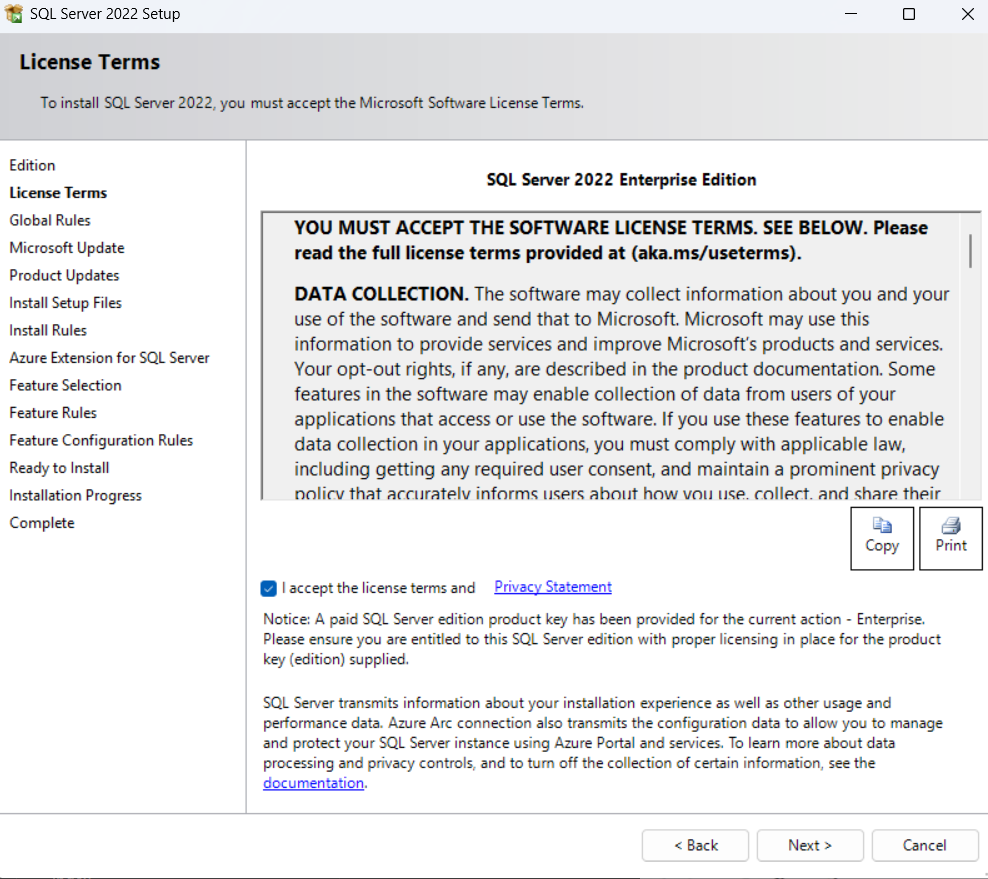This screenshot has height=879, width=988.
Task: Uncheck the accept license terms checkbox
Action: (x=268, y=588)
